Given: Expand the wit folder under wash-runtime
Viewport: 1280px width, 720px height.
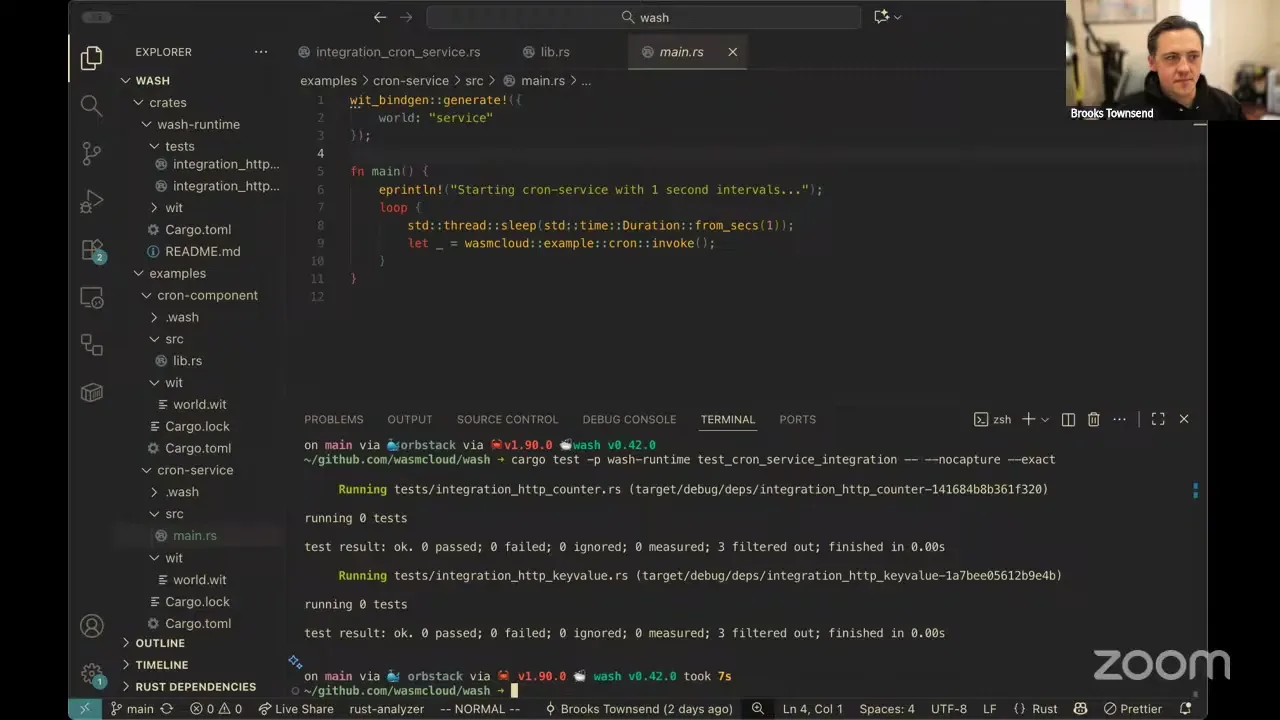Looking at the screenshot, I should coord(154,208).
